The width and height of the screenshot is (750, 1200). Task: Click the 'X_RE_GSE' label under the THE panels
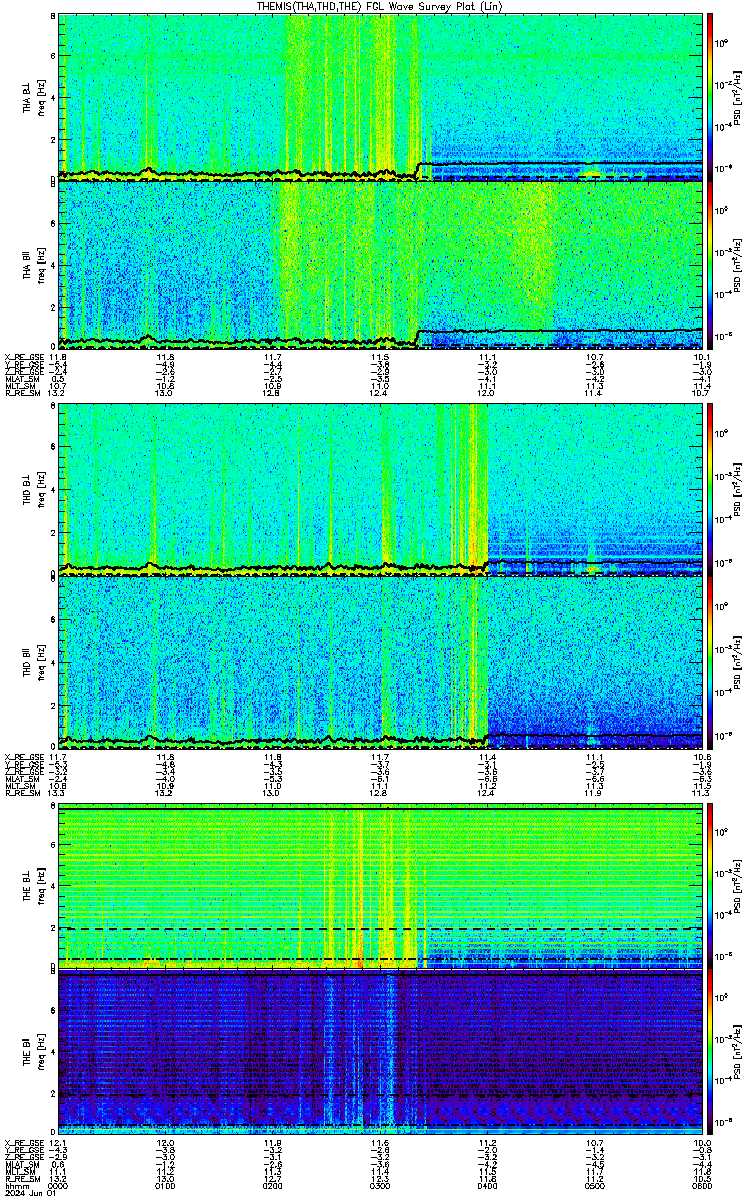tap(24, 1142)
